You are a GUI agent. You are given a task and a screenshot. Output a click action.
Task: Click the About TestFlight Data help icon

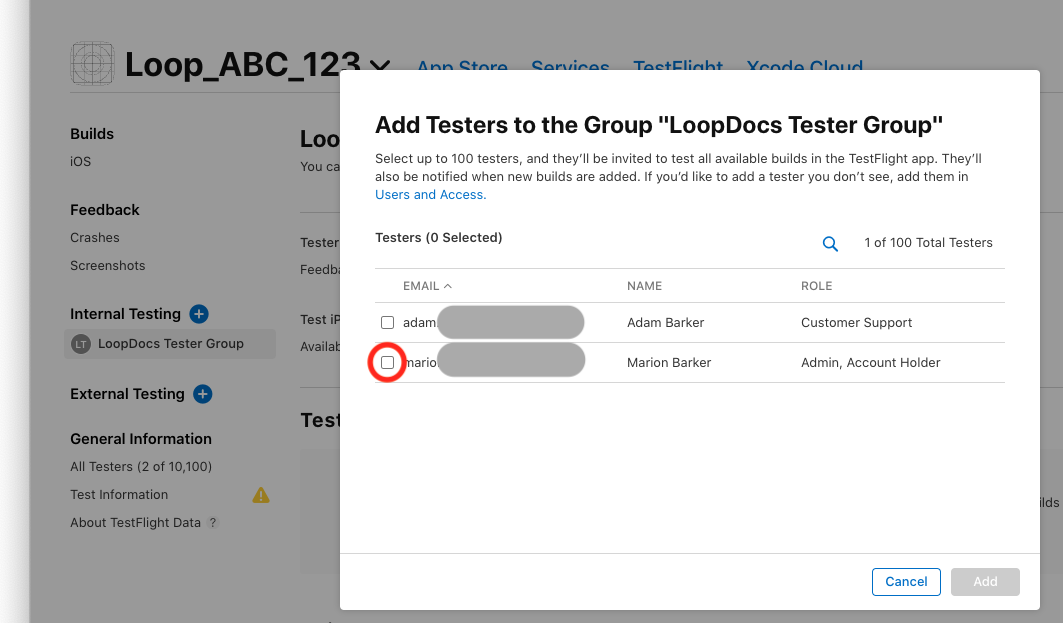point(213,523)
